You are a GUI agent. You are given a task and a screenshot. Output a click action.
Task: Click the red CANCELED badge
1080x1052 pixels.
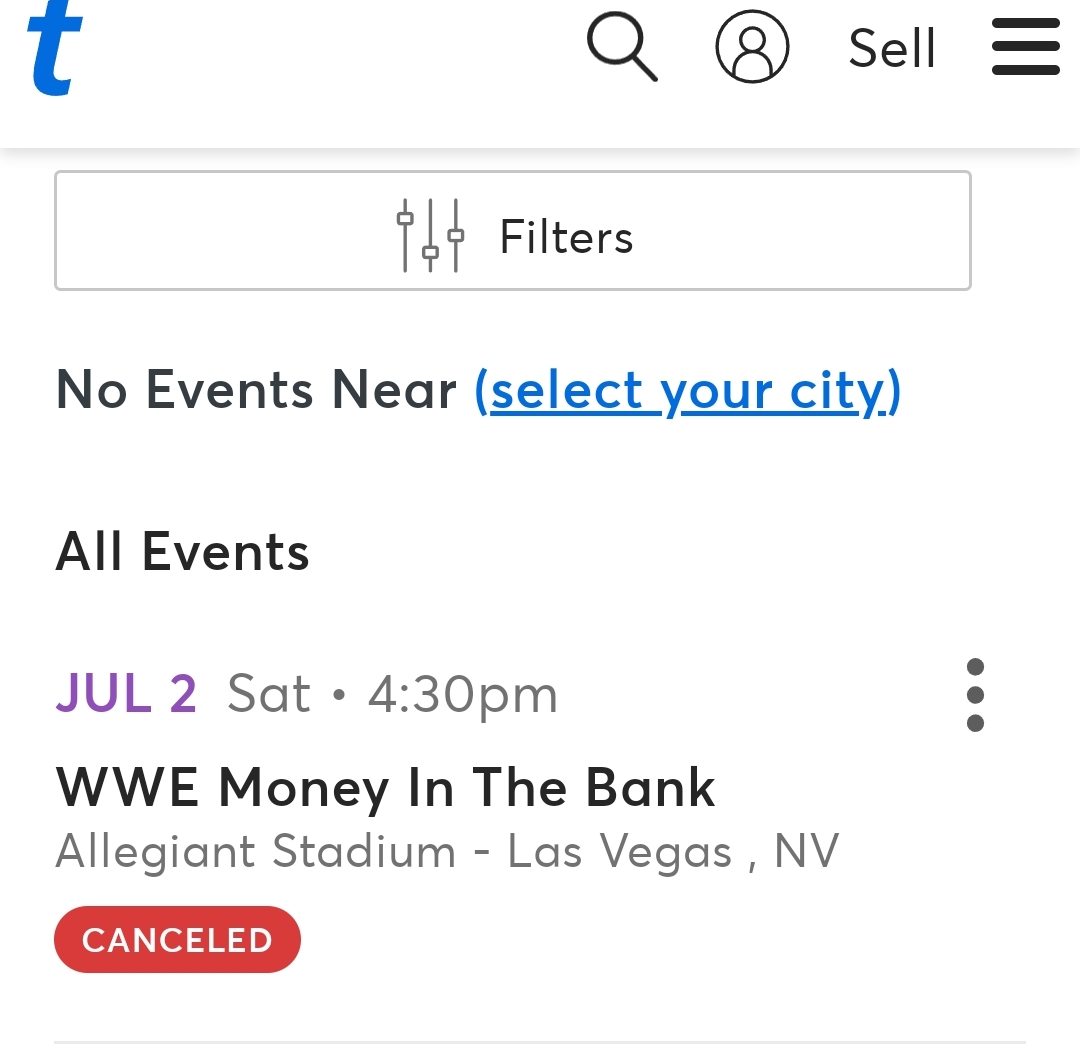(x=177, y=939)
